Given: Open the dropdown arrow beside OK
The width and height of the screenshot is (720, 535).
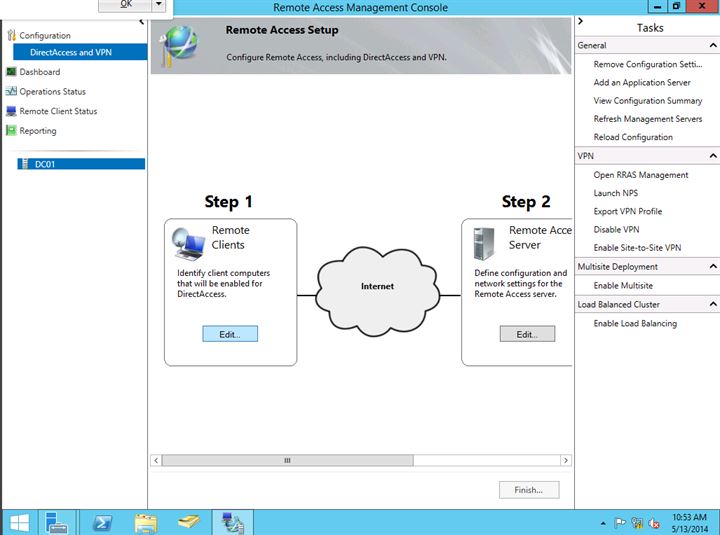Looking at the screenshot, I should coord(158,5).
